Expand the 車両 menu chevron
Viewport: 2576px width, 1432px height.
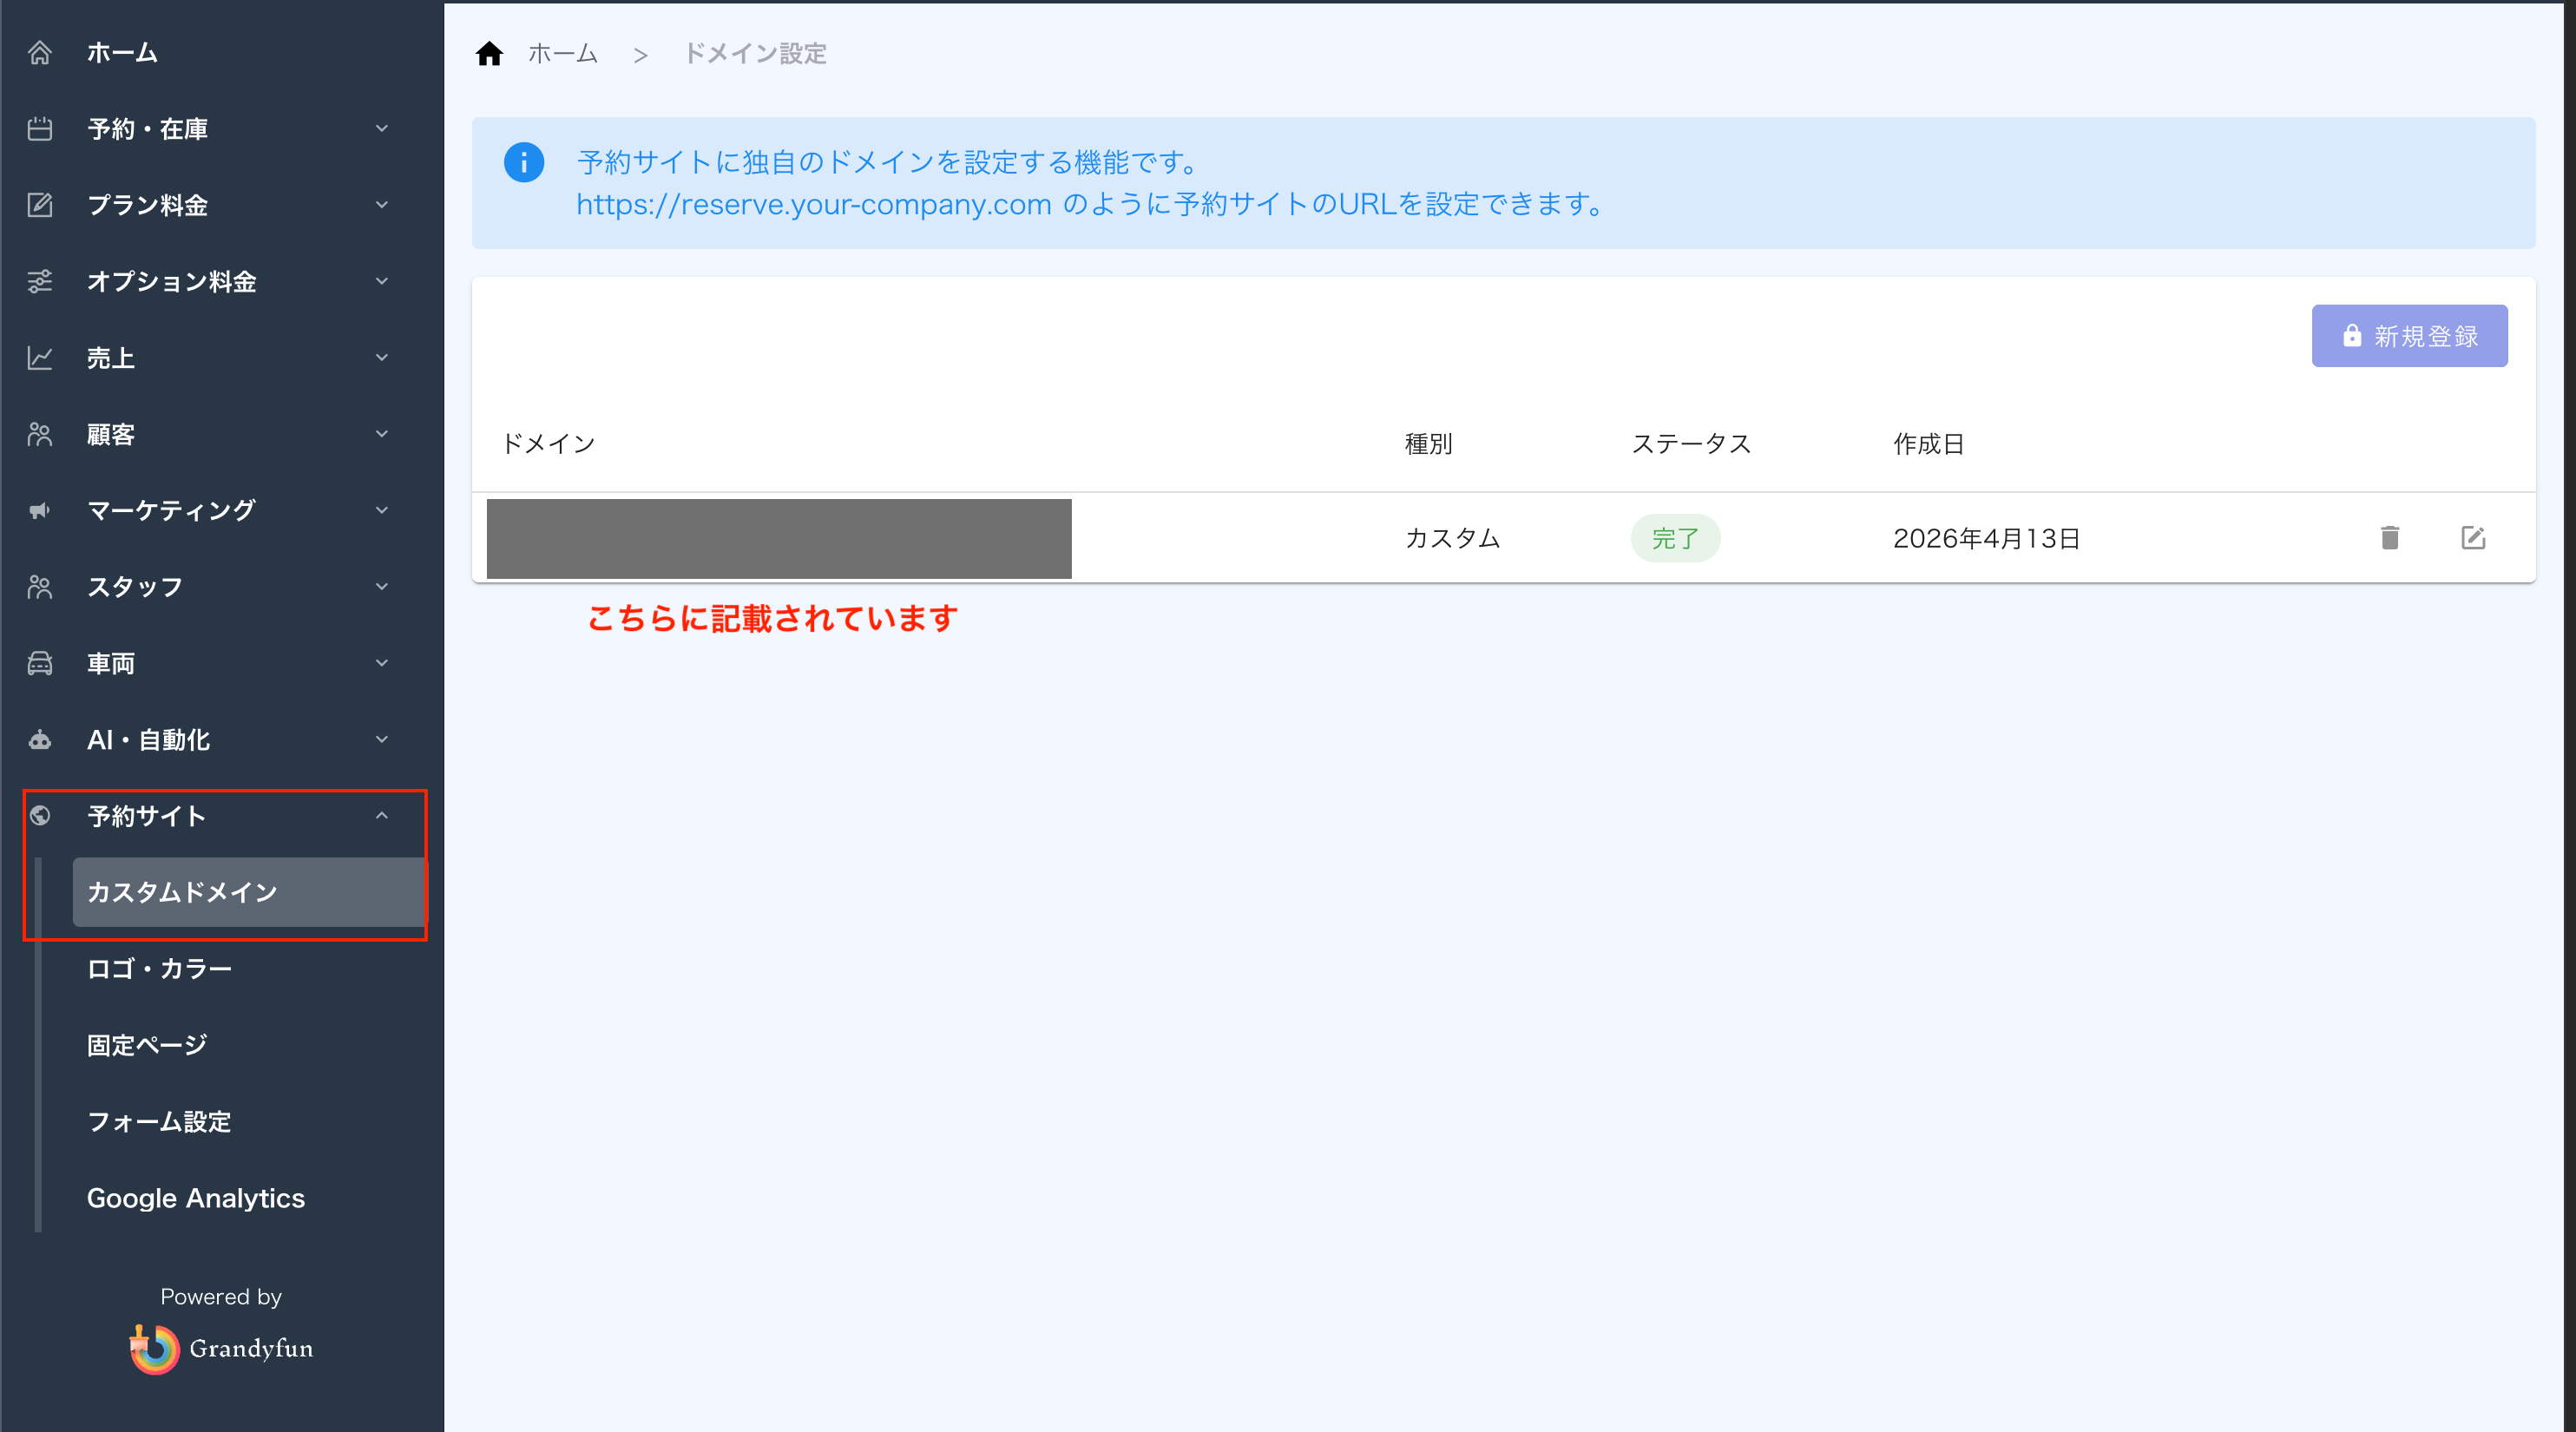coord(382,663)
